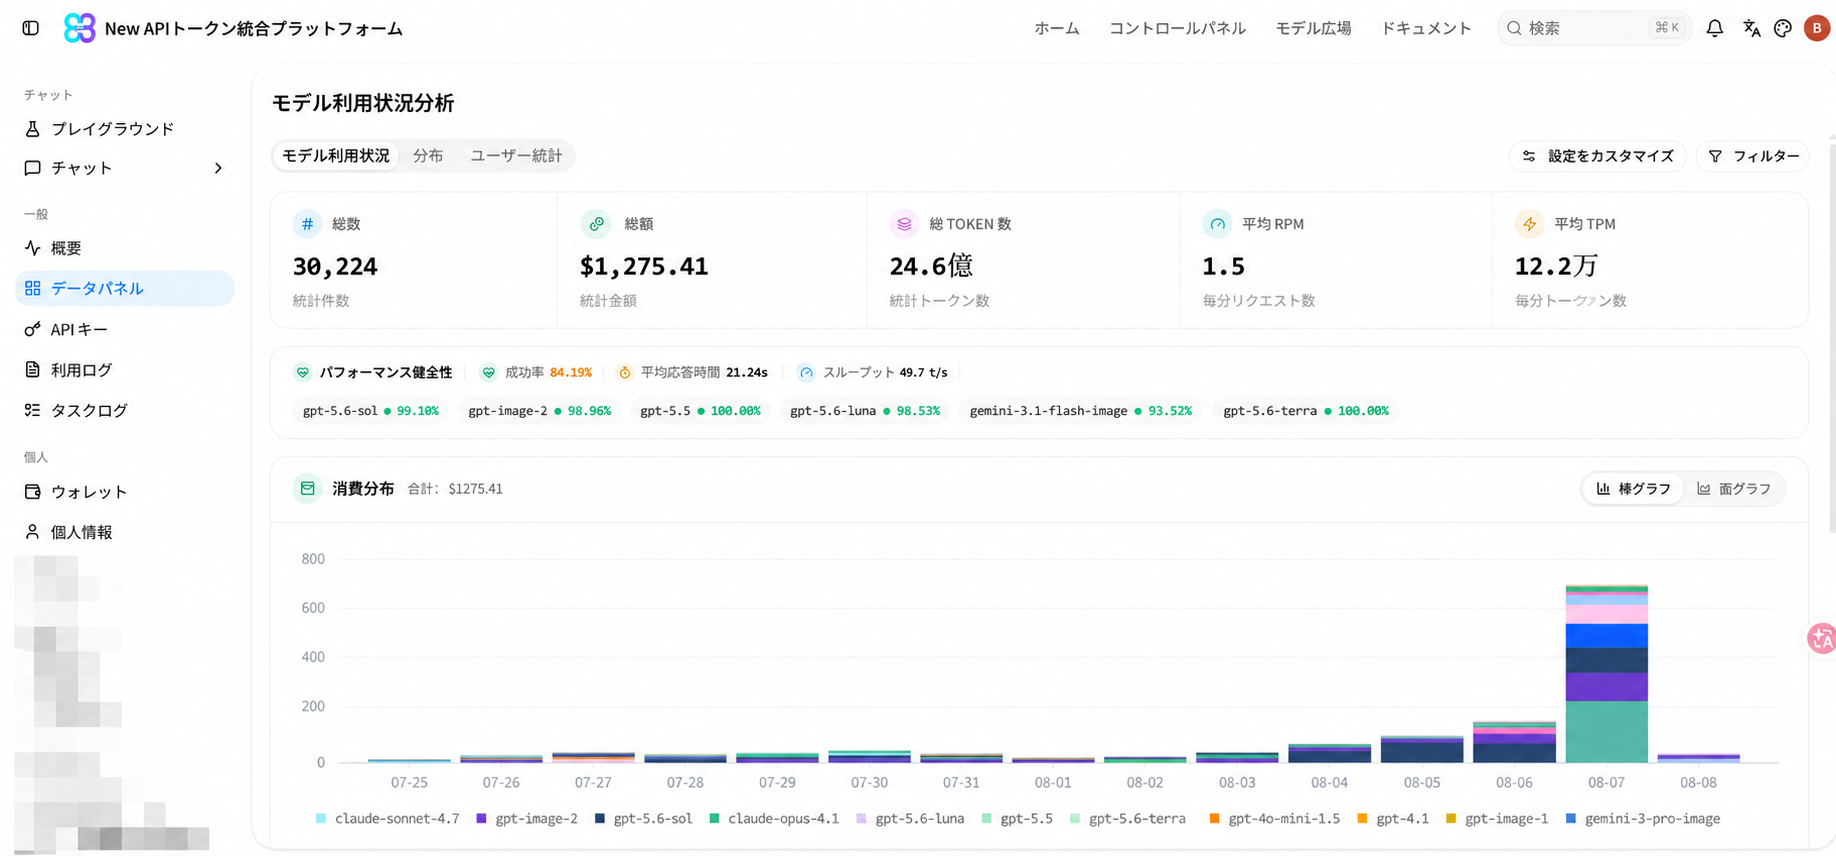Screen dimensions: 1836x856
Task: Click the total amount link icon
Action: point(596,224)
